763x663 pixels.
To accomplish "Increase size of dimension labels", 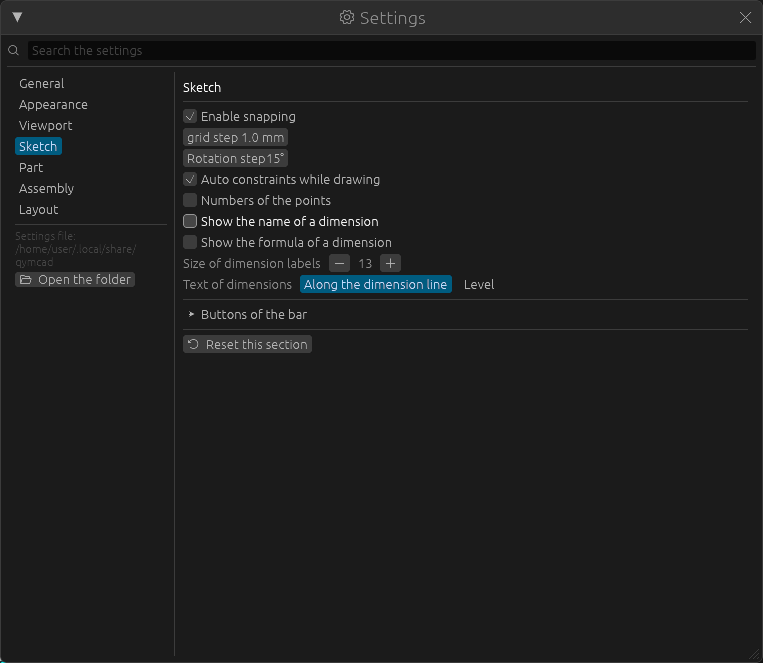I will tap(390, 263).
